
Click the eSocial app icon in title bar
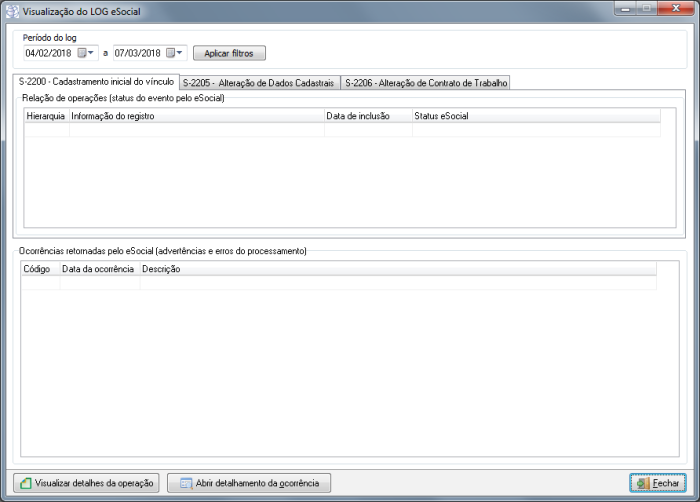(12, 9)
